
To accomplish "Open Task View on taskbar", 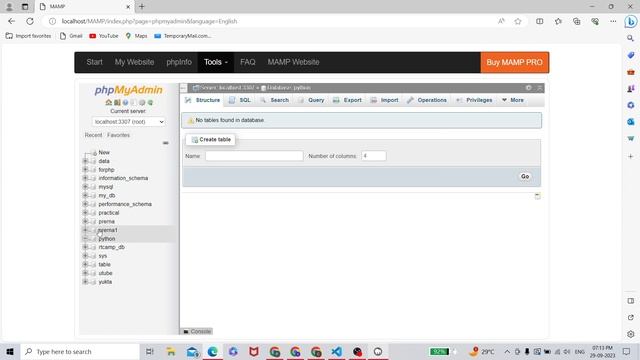I will pos(150,351).
